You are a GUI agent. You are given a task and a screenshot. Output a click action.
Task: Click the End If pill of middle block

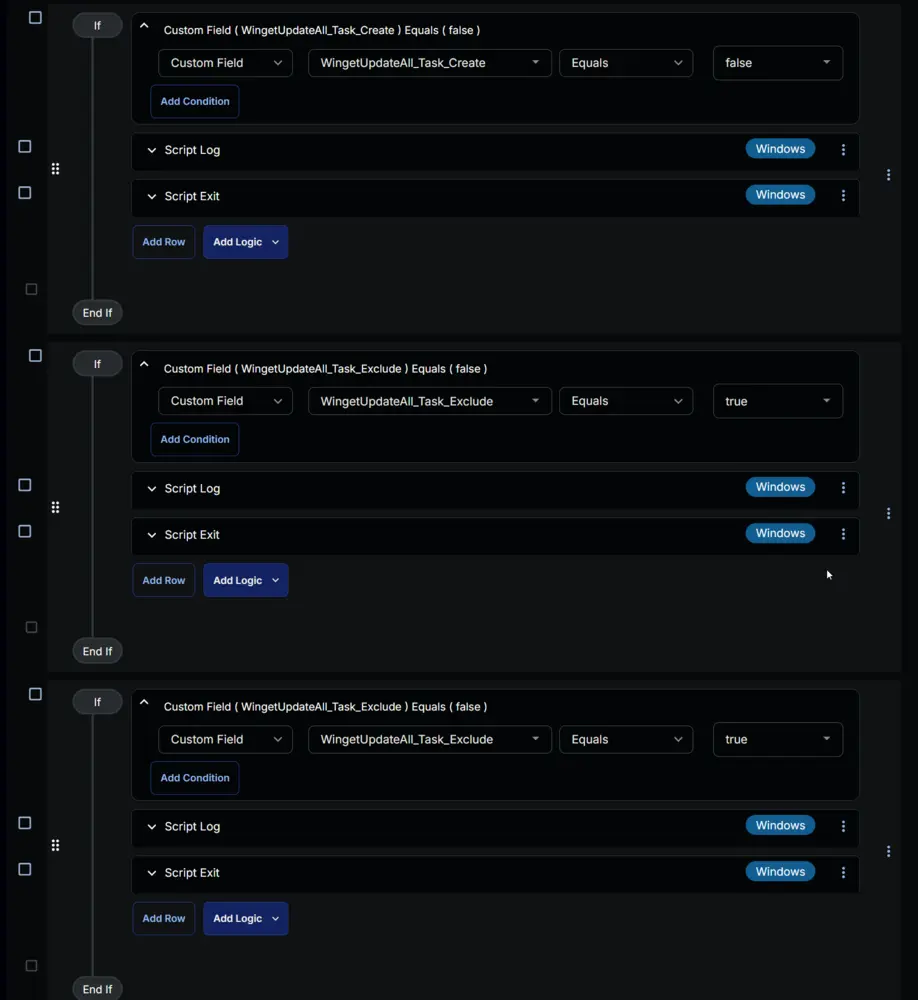(x=97, y=651)
